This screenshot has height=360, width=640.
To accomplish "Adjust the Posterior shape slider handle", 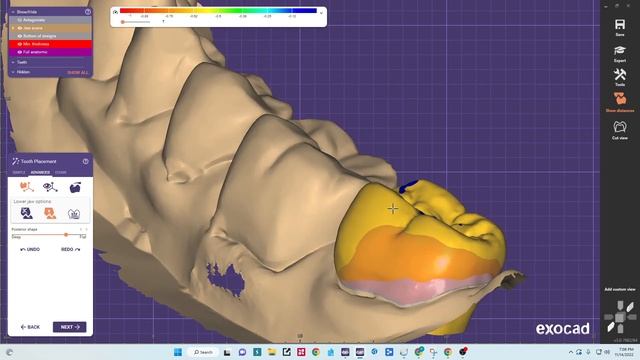I will (x=66, y=235).
